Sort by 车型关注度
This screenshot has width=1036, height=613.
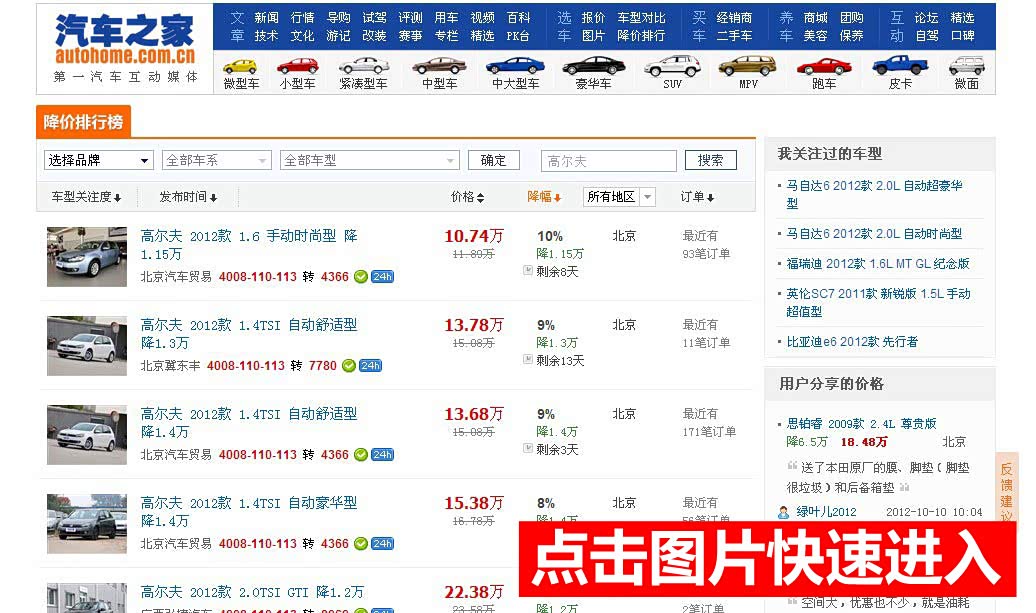point(87,197)
